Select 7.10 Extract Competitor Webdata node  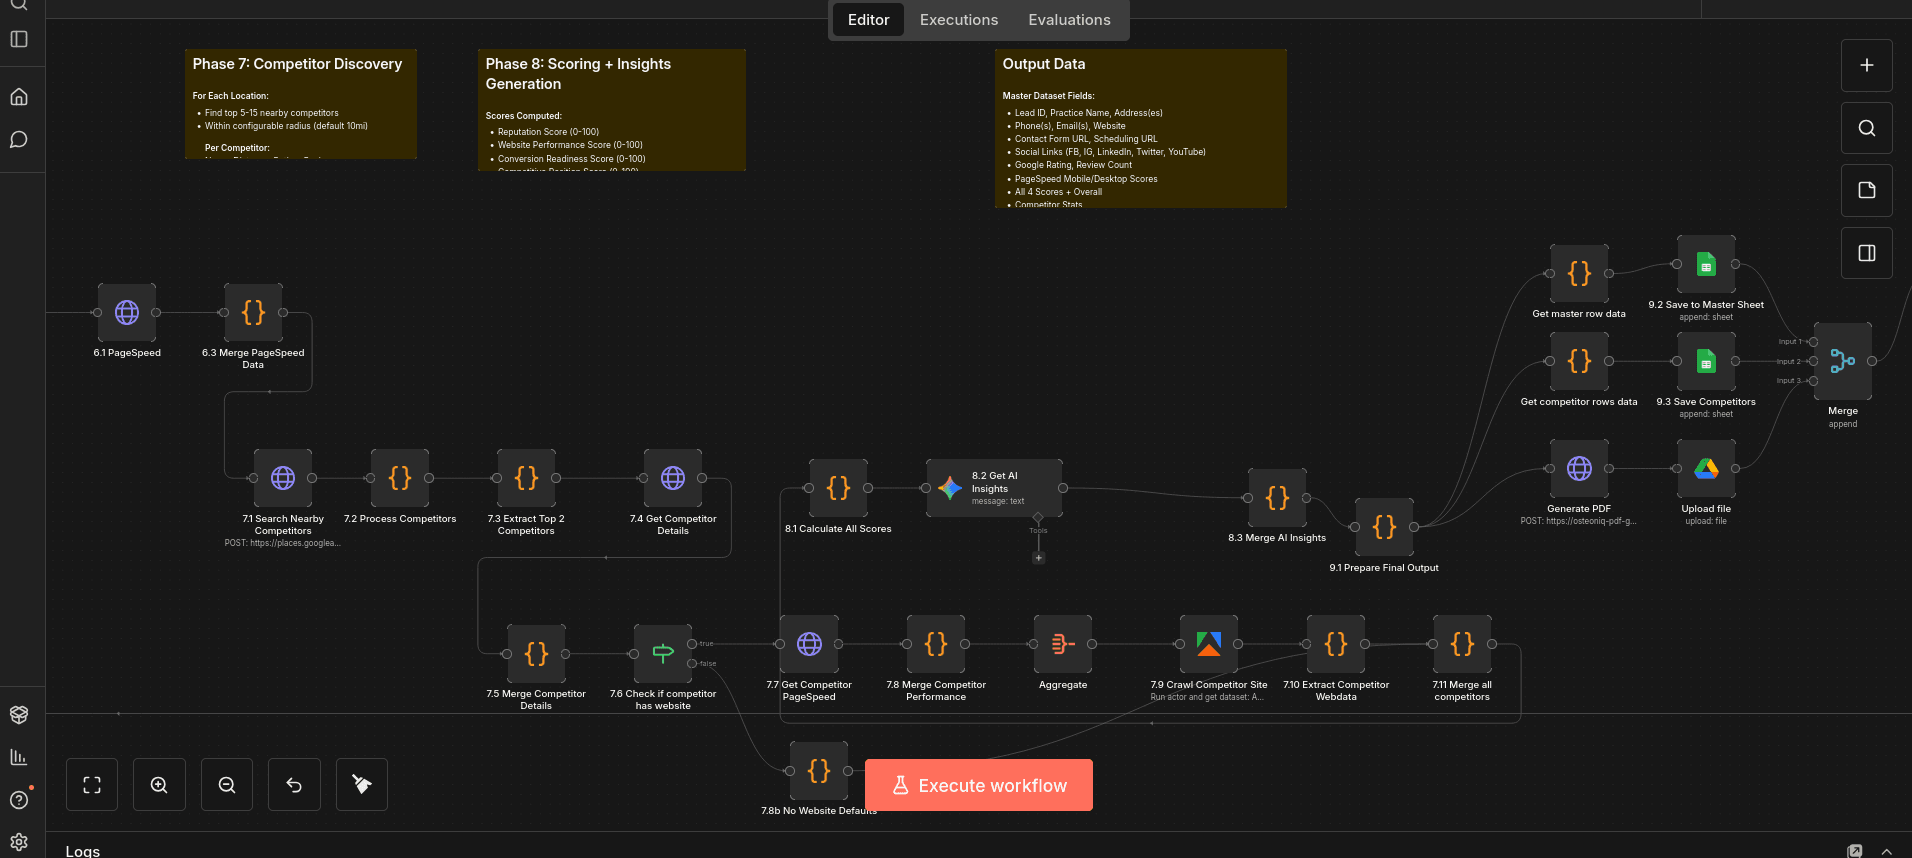[x=1336, y=644]
